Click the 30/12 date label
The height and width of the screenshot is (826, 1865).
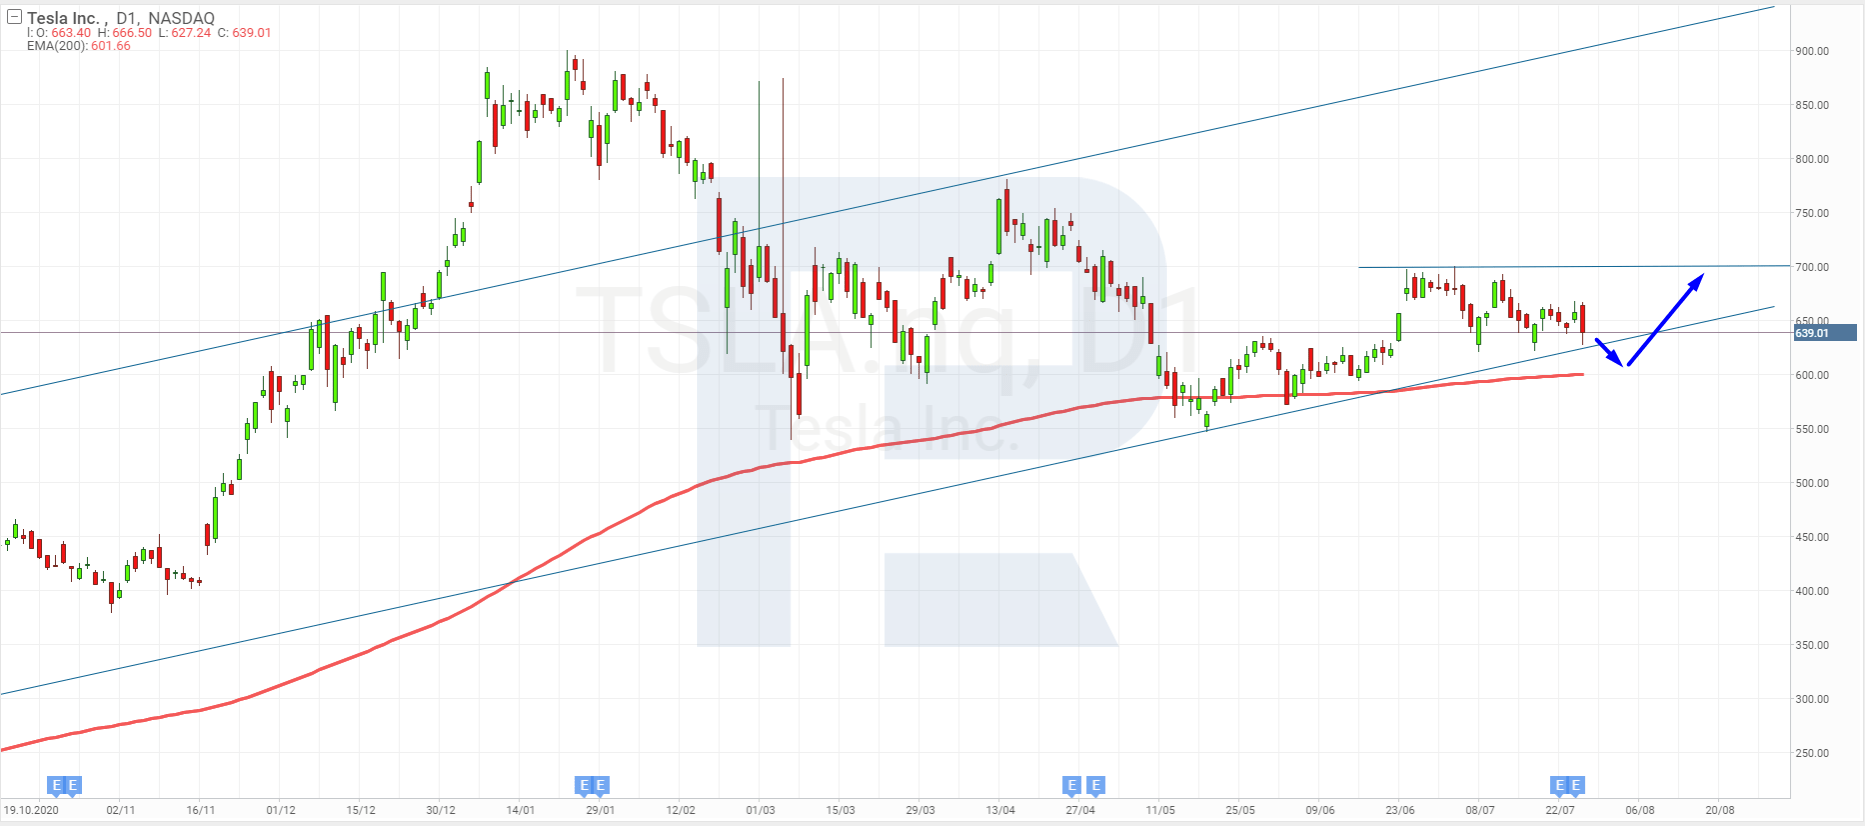pyautogui.click(x=440, y=810)
